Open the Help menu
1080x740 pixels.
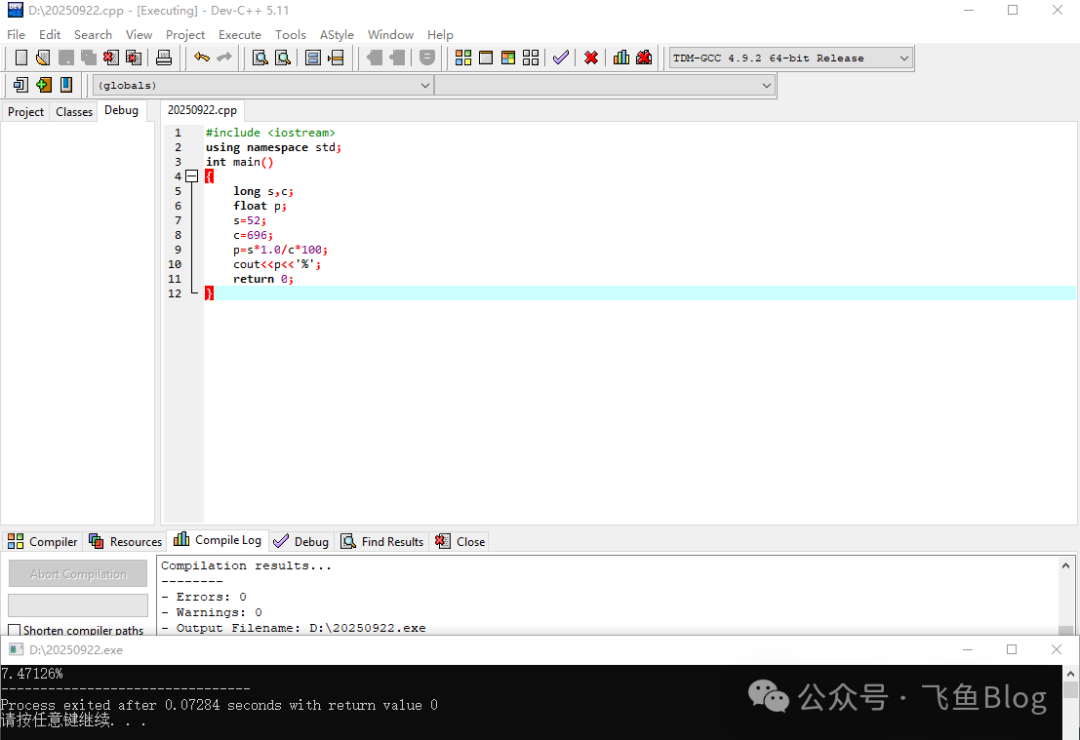click(440, 34)
